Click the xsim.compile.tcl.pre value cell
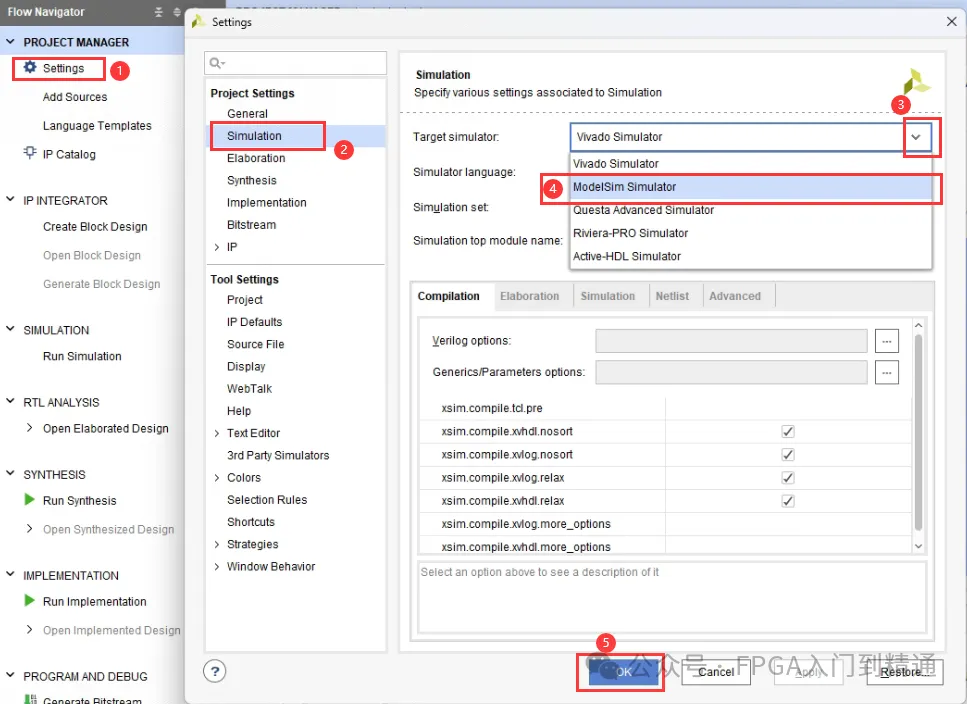 point(788,408)
